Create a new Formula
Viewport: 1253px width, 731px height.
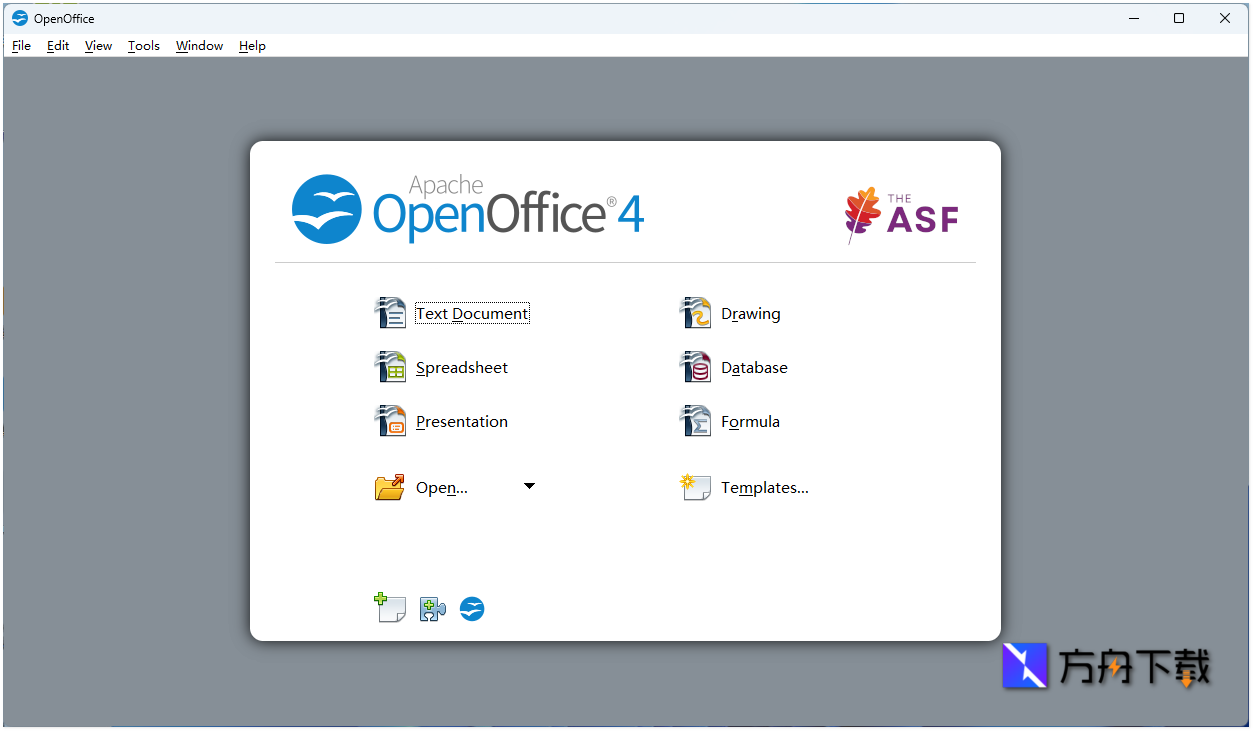(750, 422)
